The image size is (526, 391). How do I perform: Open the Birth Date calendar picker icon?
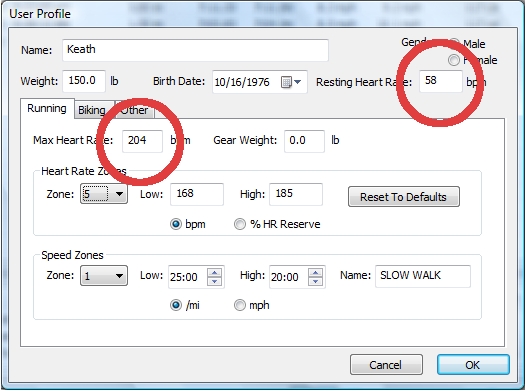[286, 82]
